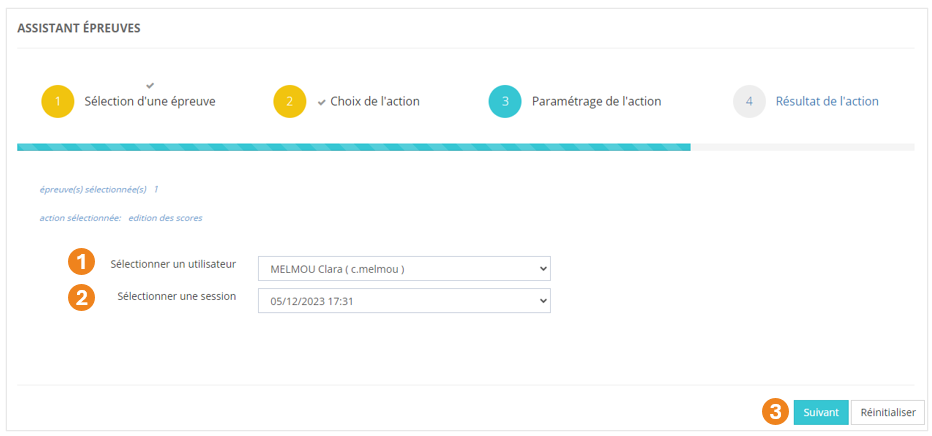Go to the Sélection d'une épreuve step
Screen dimensions: 932x436
pos(150,102)
